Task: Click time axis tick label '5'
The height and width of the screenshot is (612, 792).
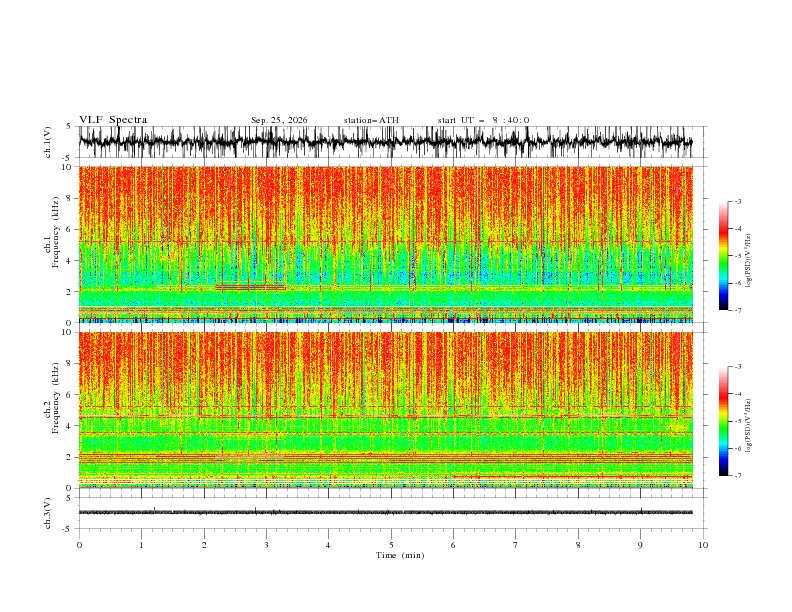Action: point(391,545)
